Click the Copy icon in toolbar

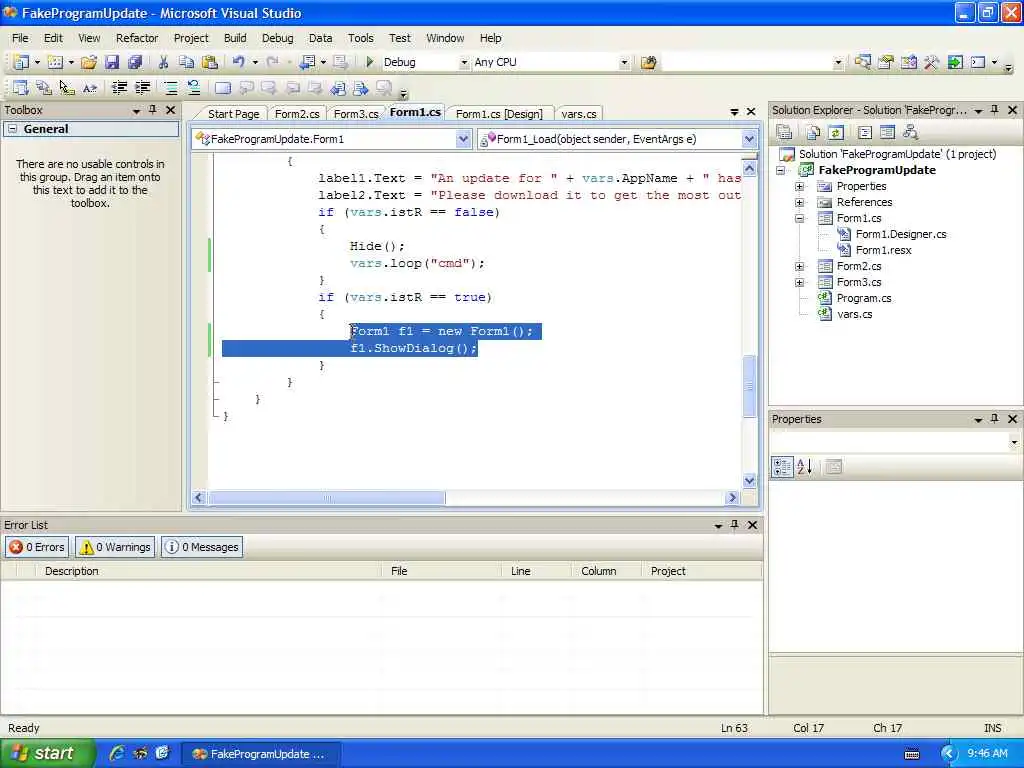tap(186, 62)
